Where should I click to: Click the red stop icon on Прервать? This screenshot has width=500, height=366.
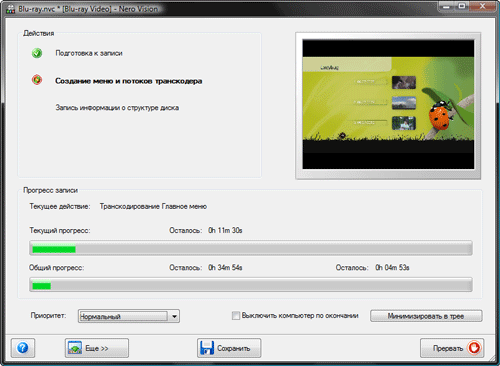474,348
